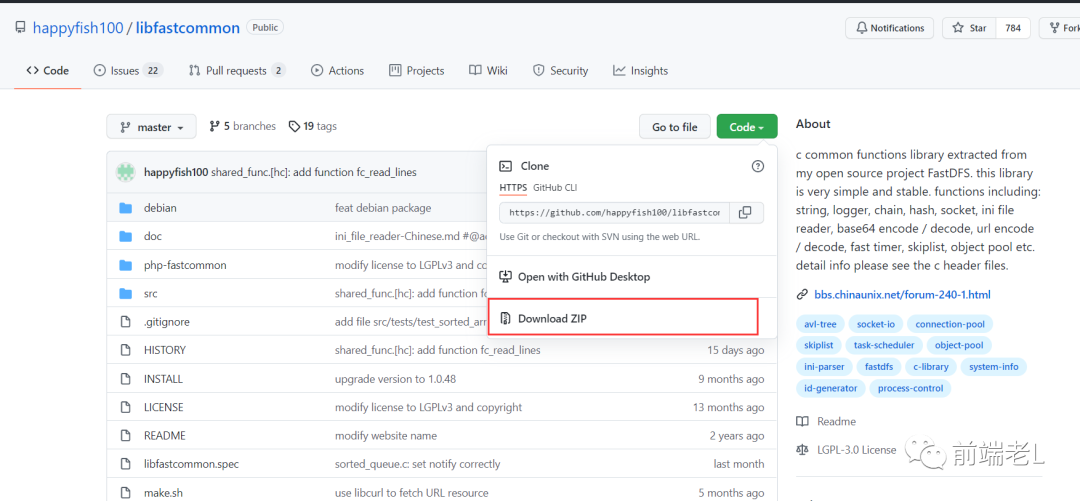This screenshot has width=1080, height=501.
Task: Click the task-scheduler topic tag
Action: point(884,345)
